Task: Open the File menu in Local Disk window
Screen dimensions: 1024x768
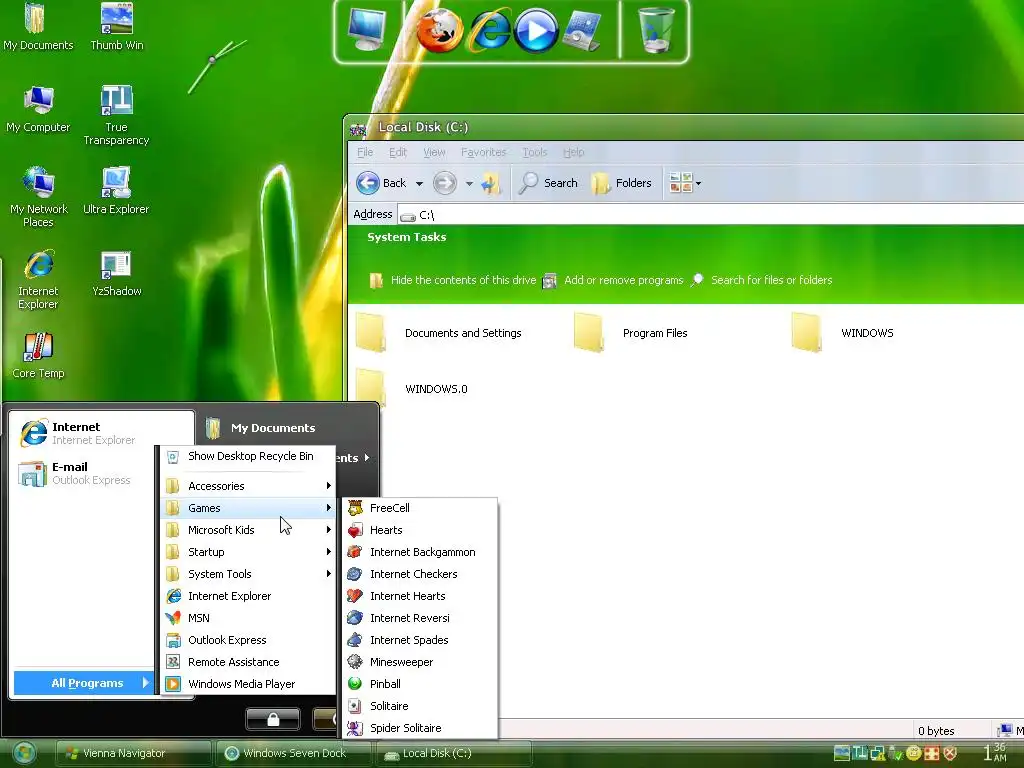Action: [x=365, y=152]
